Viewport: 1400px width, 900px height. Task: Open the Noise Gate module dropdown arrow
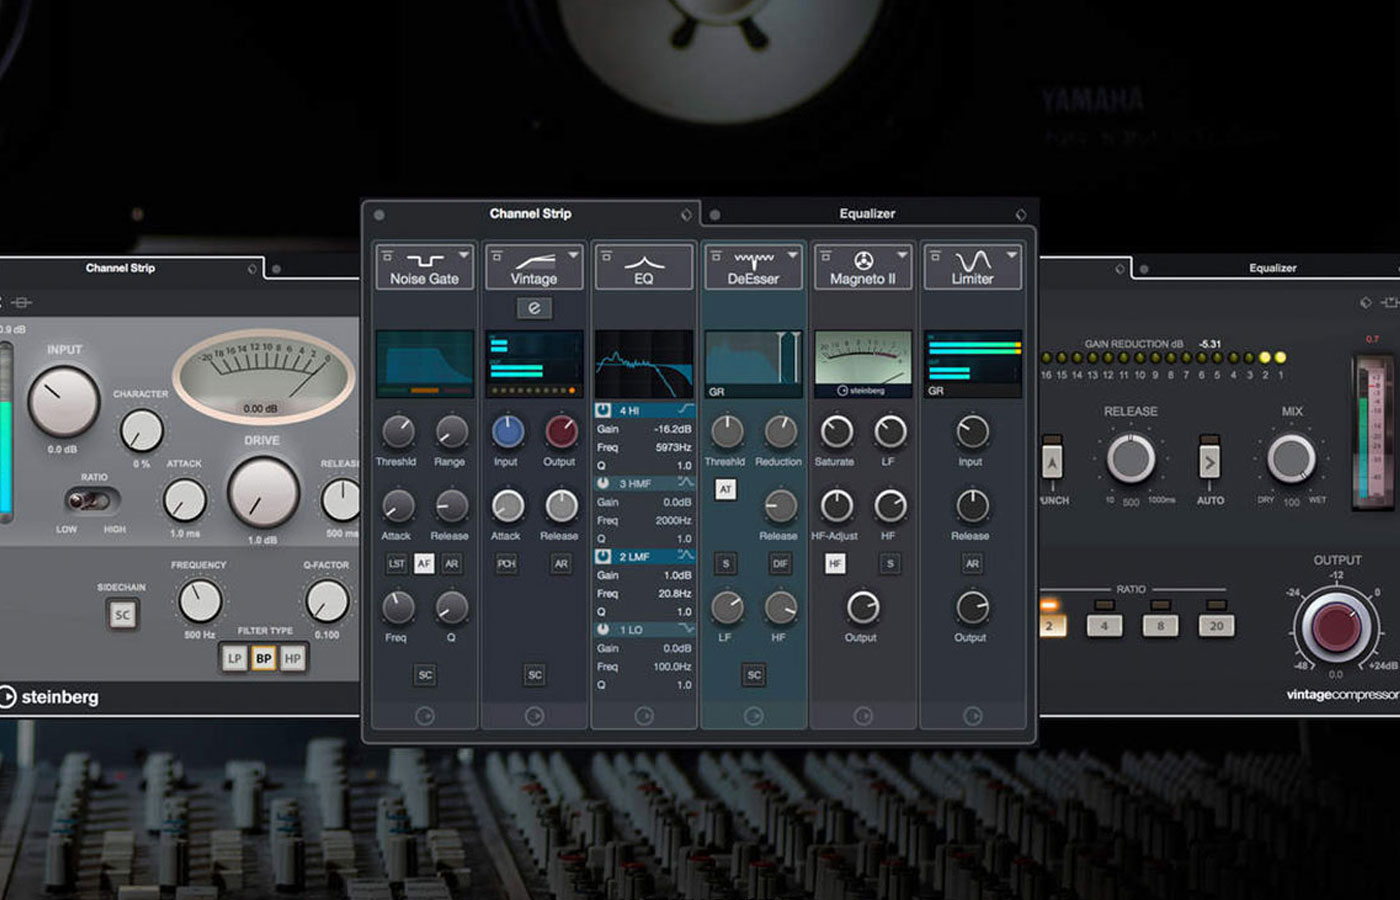tap(463, 255)
